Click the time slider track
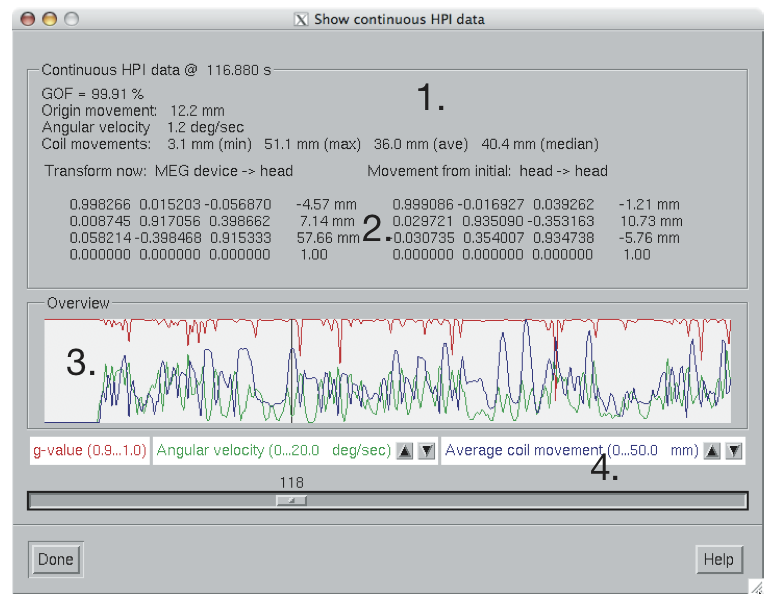 click(387, 501)
